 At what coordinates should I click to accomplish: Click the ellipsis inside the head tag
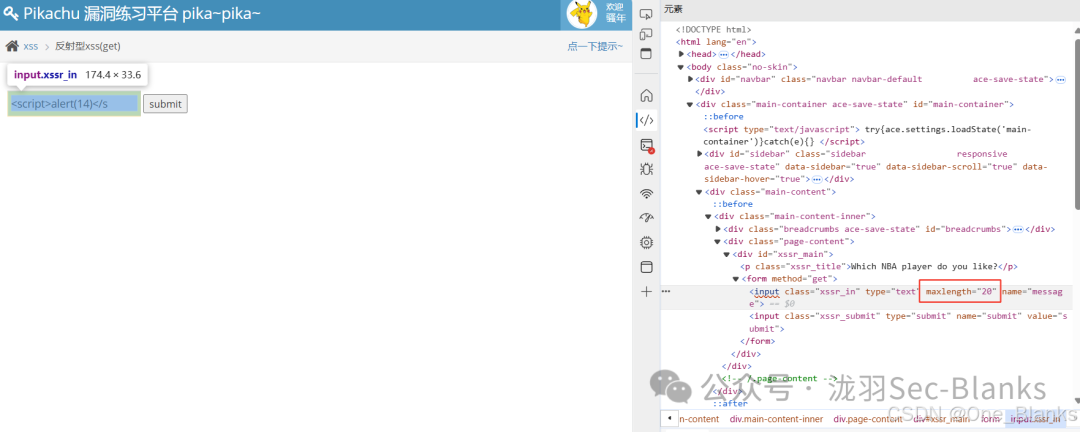click(x=724, y=54)
